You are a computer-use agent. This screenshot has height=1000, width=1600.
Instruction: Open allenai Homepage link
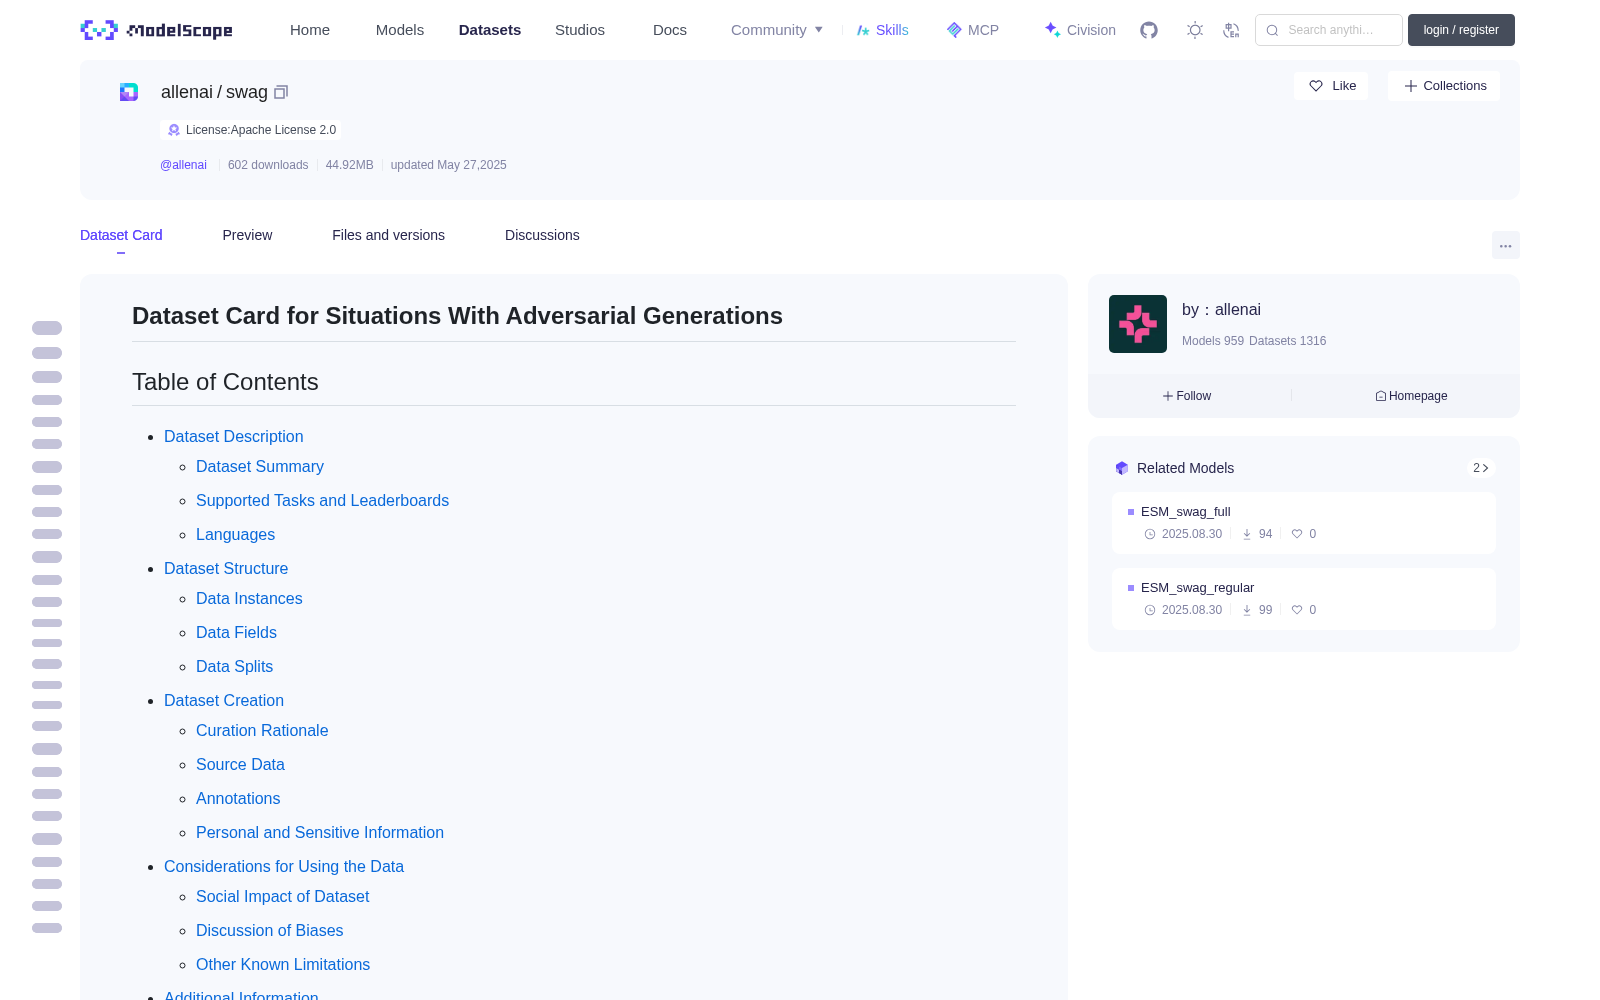(x=1411, y=396)
